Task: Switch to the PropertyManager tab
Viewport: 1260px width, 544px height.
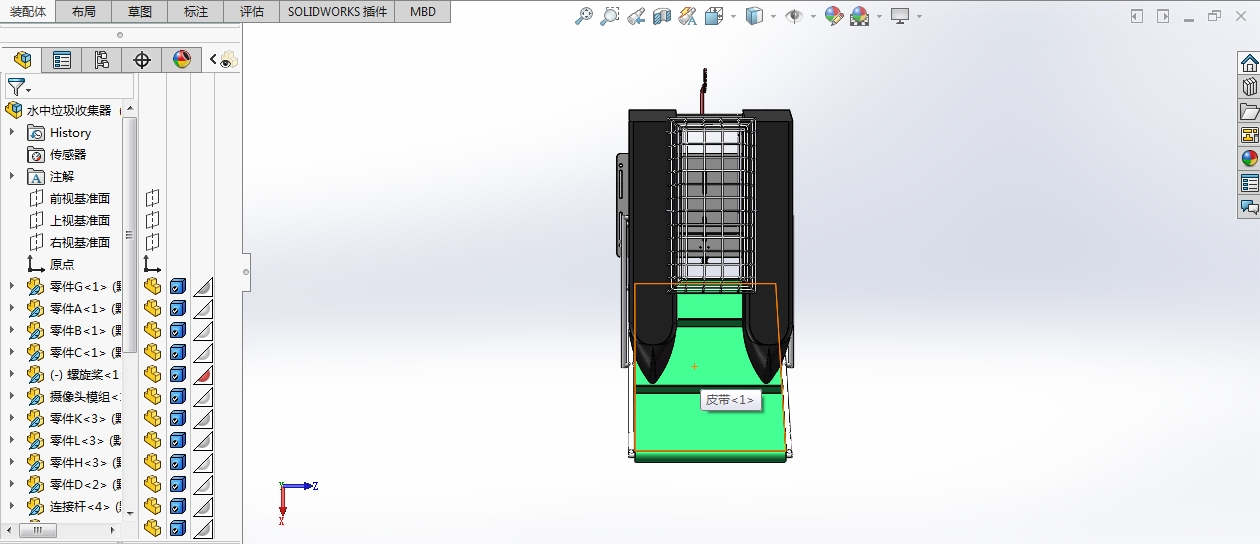Action: pyautogui.click(x=62, y=60)
